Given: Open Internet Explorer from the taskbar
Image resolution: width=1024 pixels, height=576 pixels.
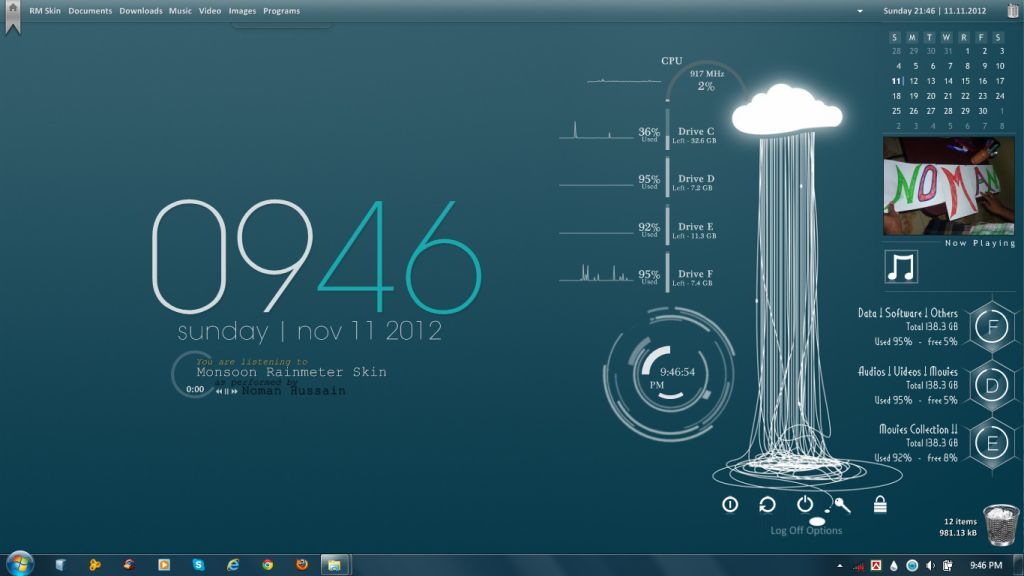Looking at the screenshot, I should [x=233, y=565].
